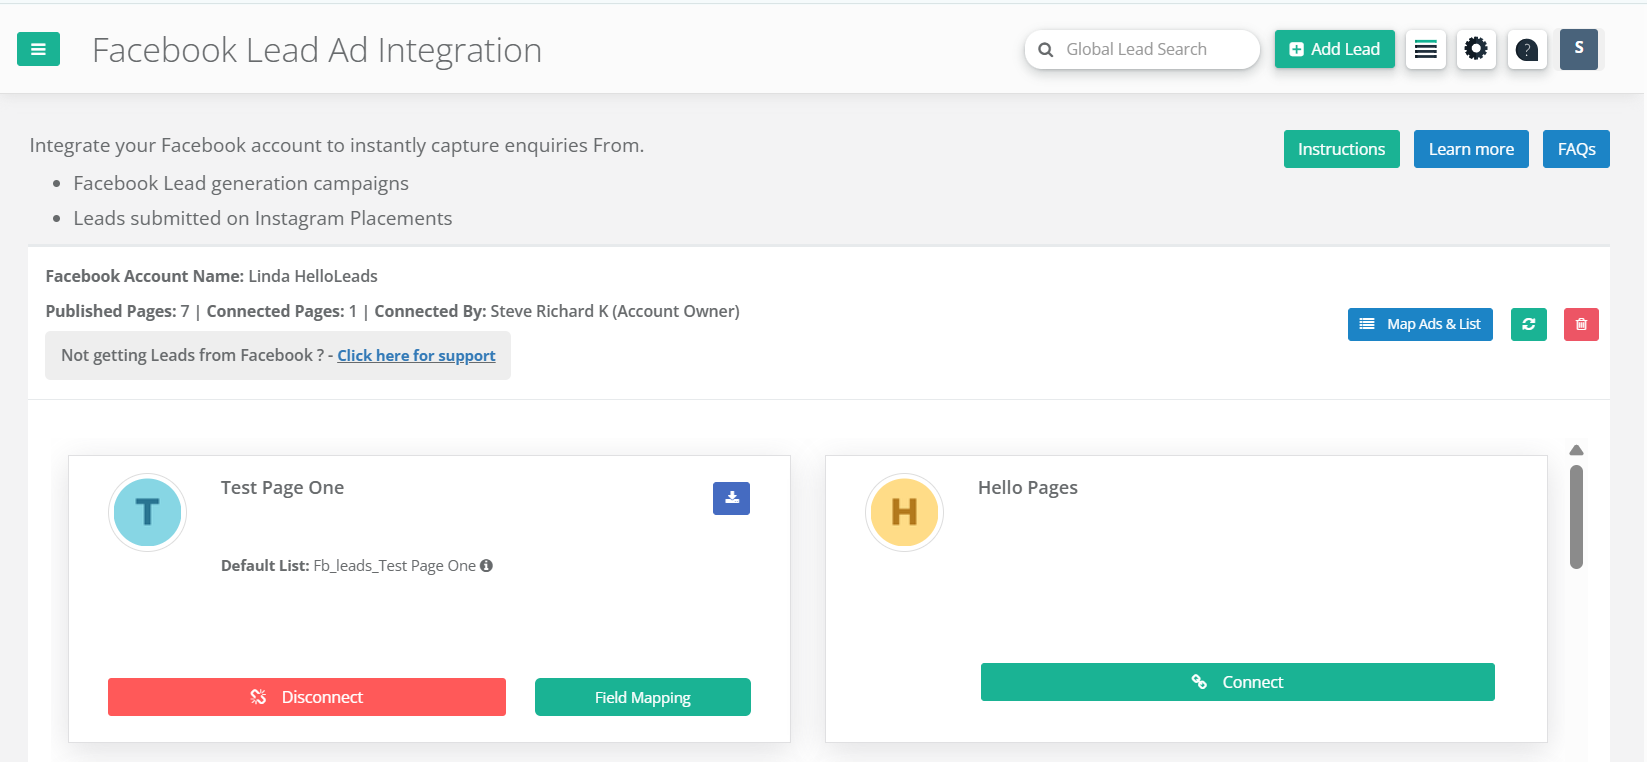Click the Facebook Lead Ad Integration heading
1647x762 pixels.
pyautogui.click(x=317, y=50)
